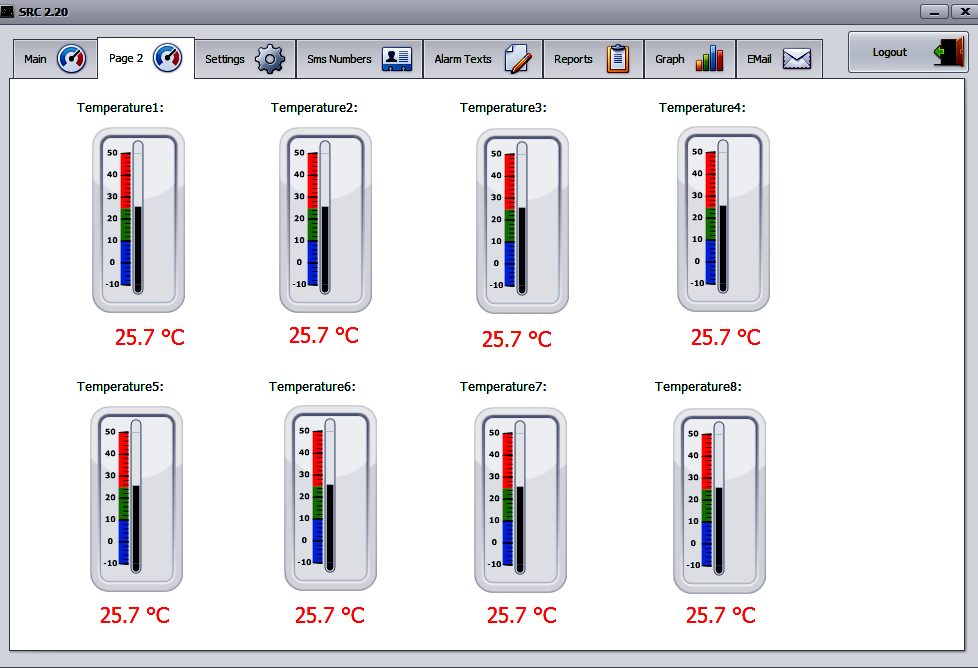This screenshot has height=668, width=978.
Task: Click the Temperature7 reading 25.7 °C
Action: (521, 615)
